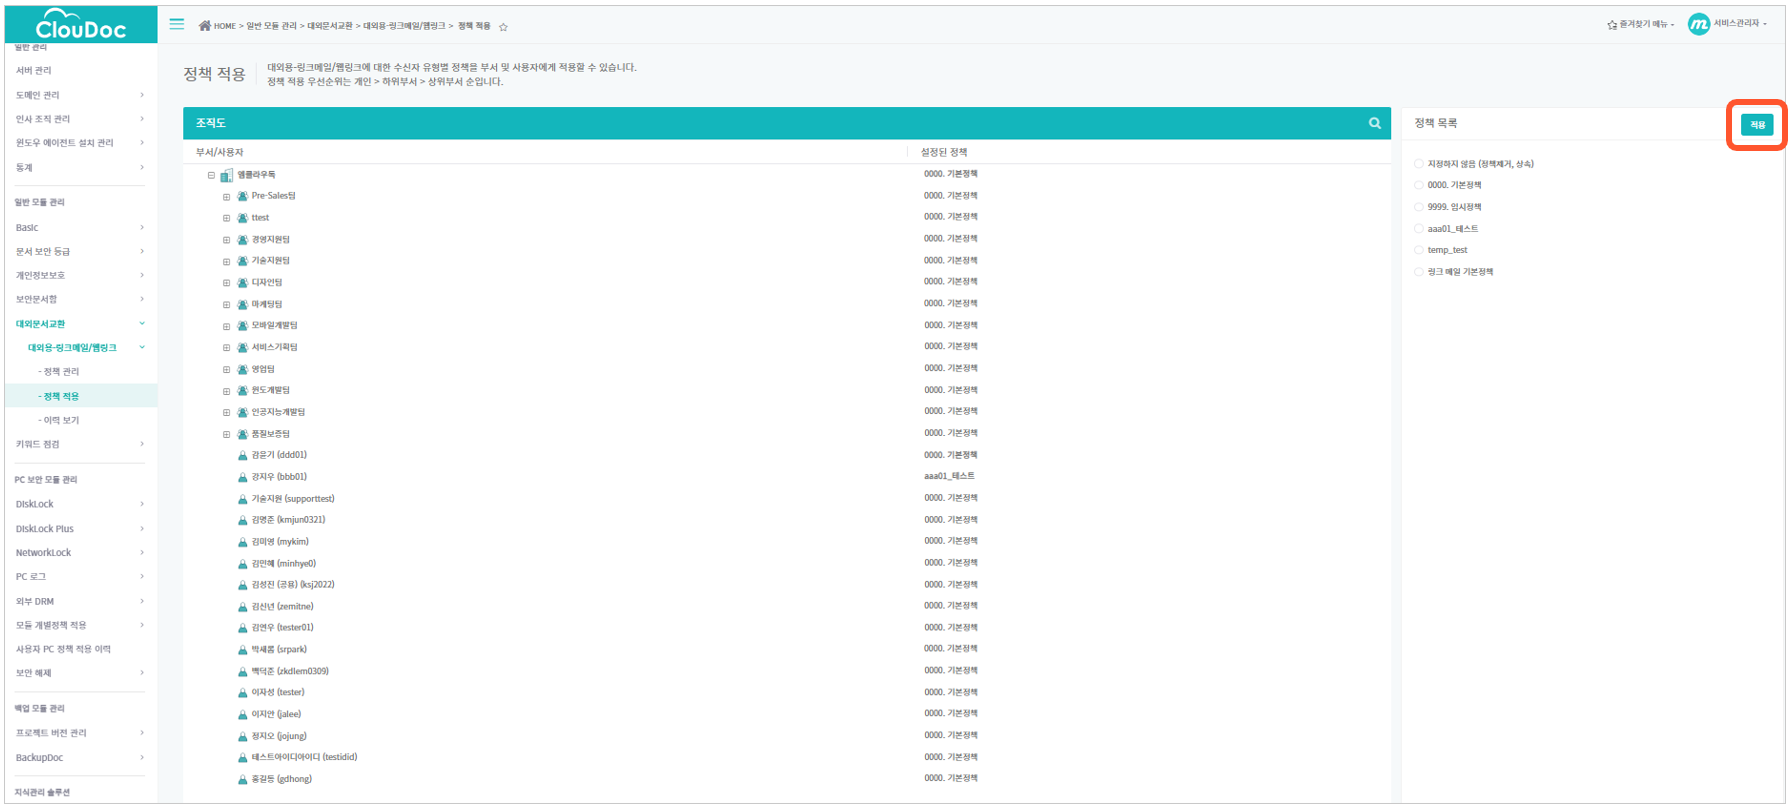
Task: Click the group icon beside 마케팅팀
Action: (x=242, y=304)
